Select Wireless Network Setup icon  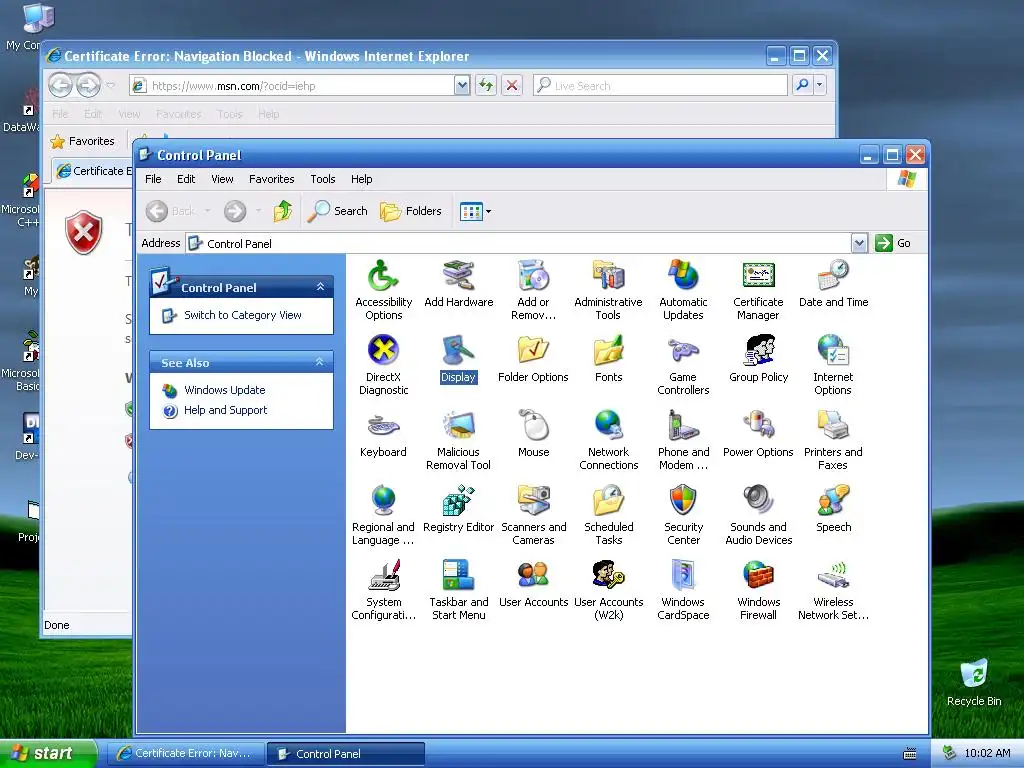833,590
